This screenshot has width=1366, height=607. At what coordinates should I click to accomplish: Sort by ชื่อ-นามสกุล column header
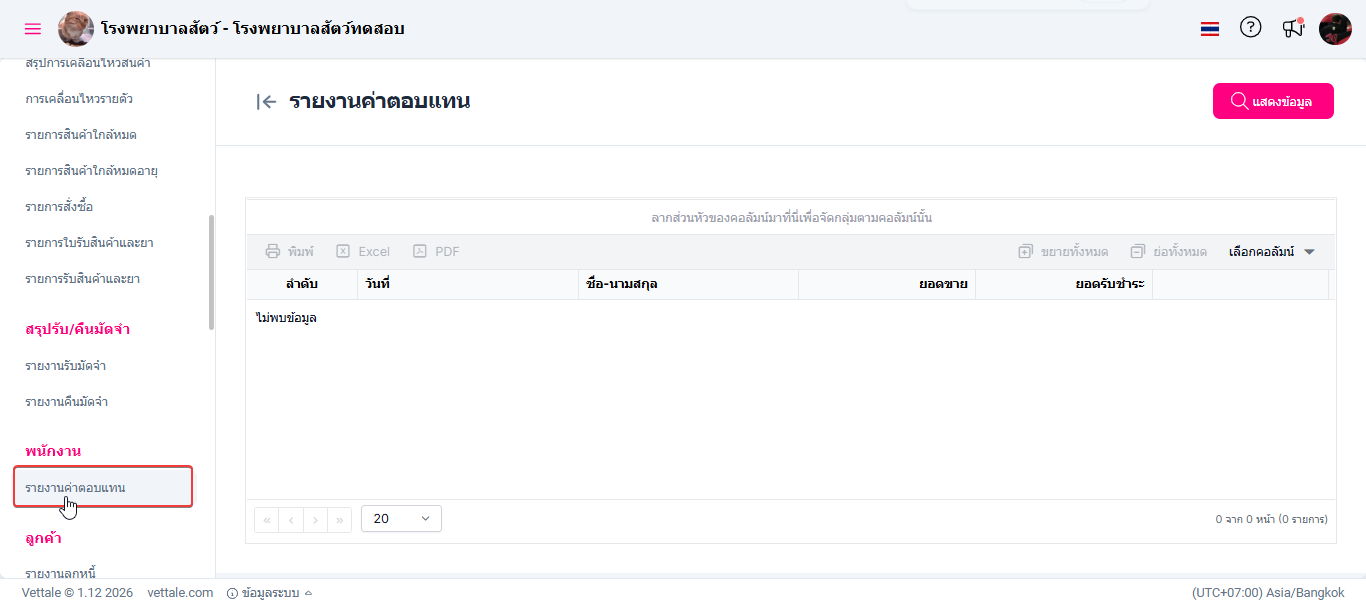(x=688, y=284)
